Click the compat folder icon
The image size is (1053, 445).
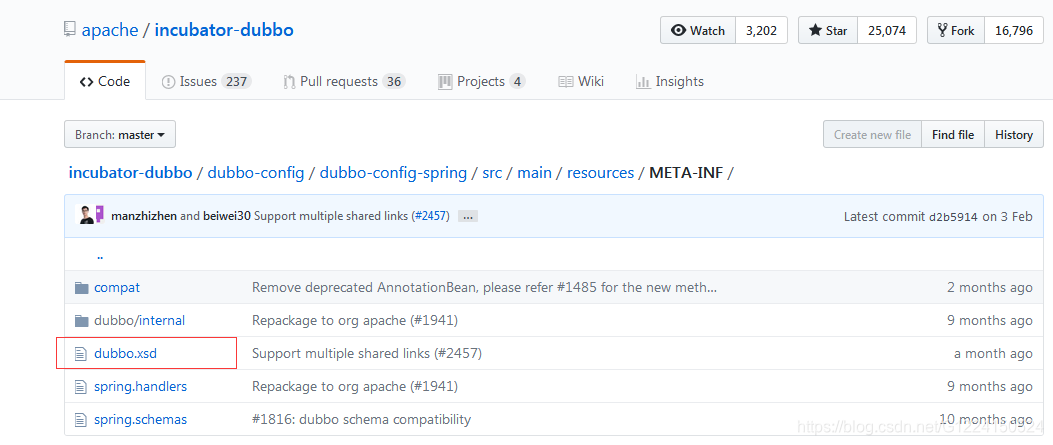pos(82,288)
